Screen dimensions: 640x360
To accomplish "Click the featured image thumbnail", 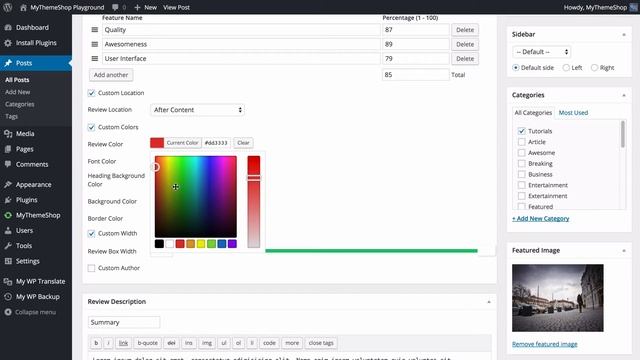I will pyautogui.click(x=558, y=298).
